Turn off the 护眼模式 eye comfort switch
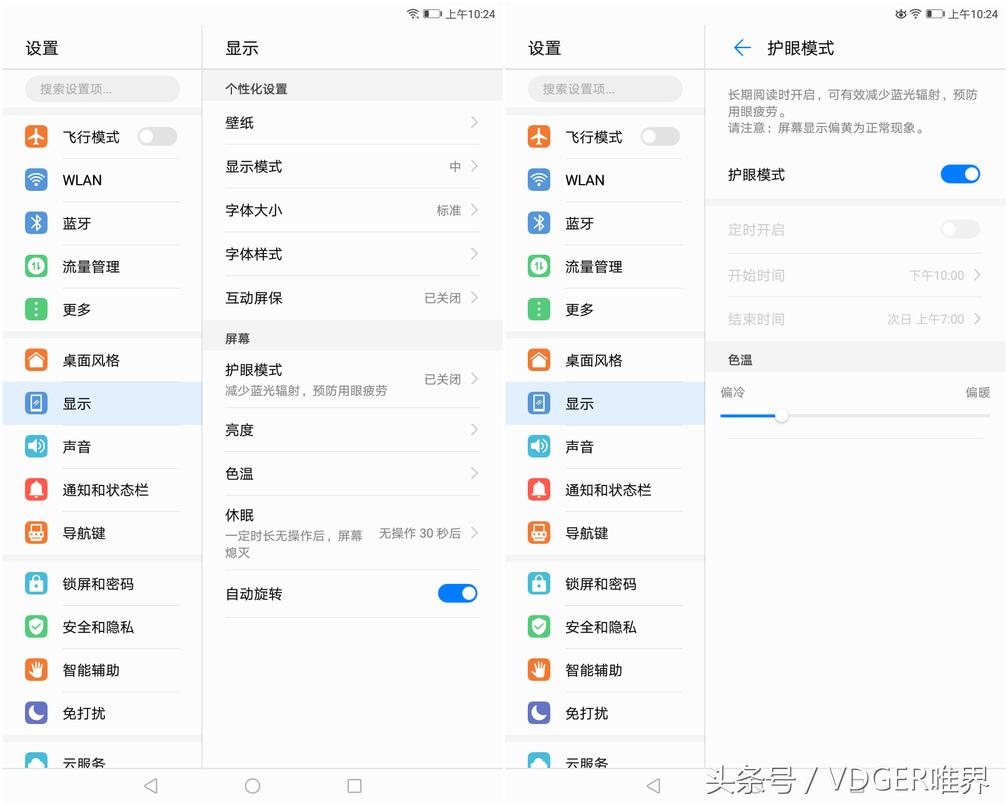Screen dimensions: 1008x806 960,173
